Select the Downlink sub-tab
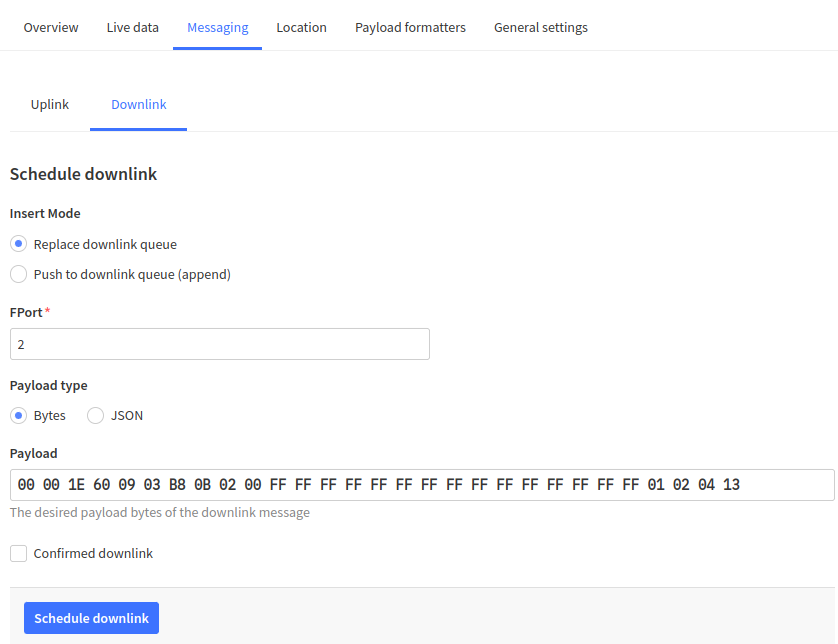The width and height of the screenshot is (838, 644). click(139, 104)
